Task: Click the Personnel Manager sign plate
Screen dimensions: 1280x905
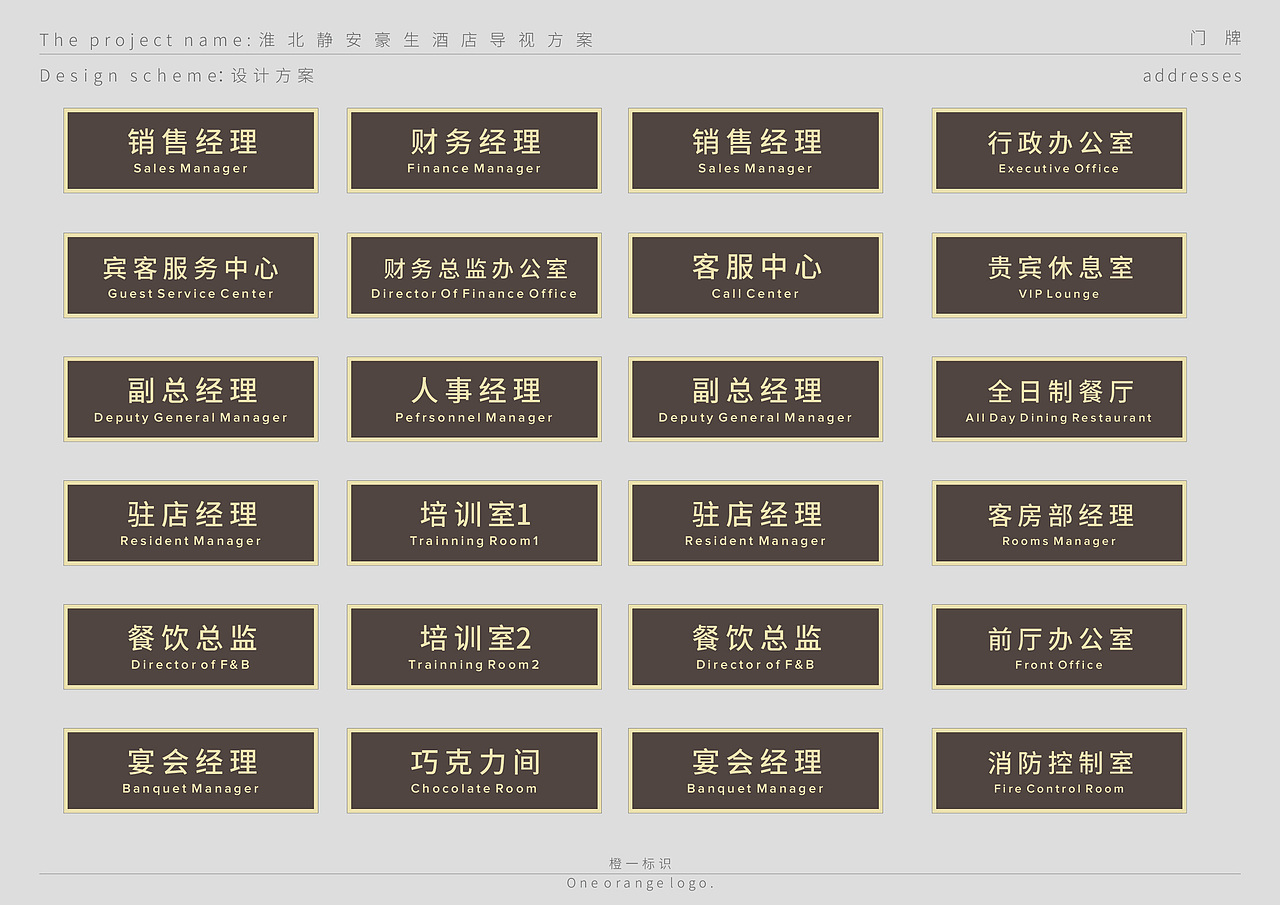Action: [473, 399]
